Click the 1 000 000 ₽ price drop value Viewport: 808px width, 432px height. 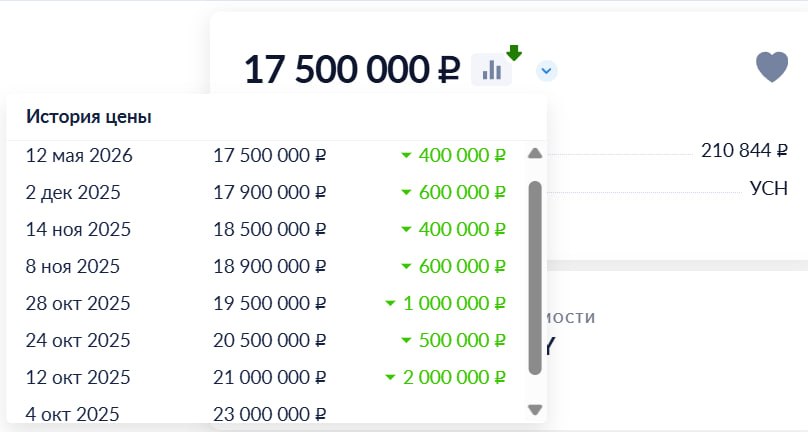click(454, 304)
